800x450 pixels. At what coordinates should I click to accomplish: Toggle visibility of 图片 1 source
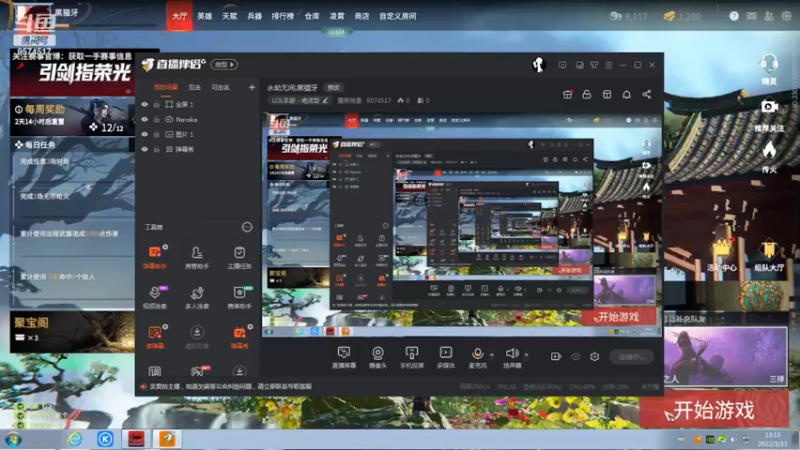click(144, 134)
